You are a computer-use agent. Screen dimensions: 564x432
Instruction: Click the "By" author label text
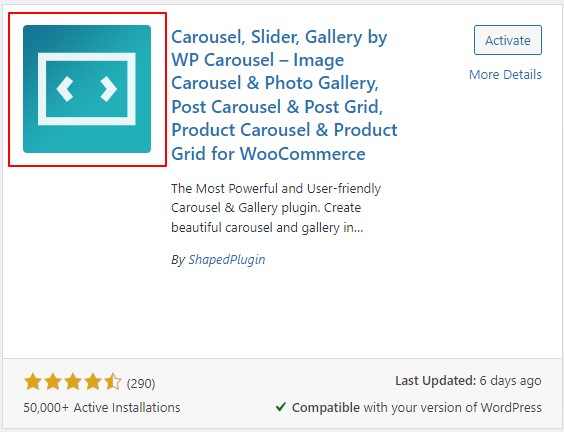point(178,260)
